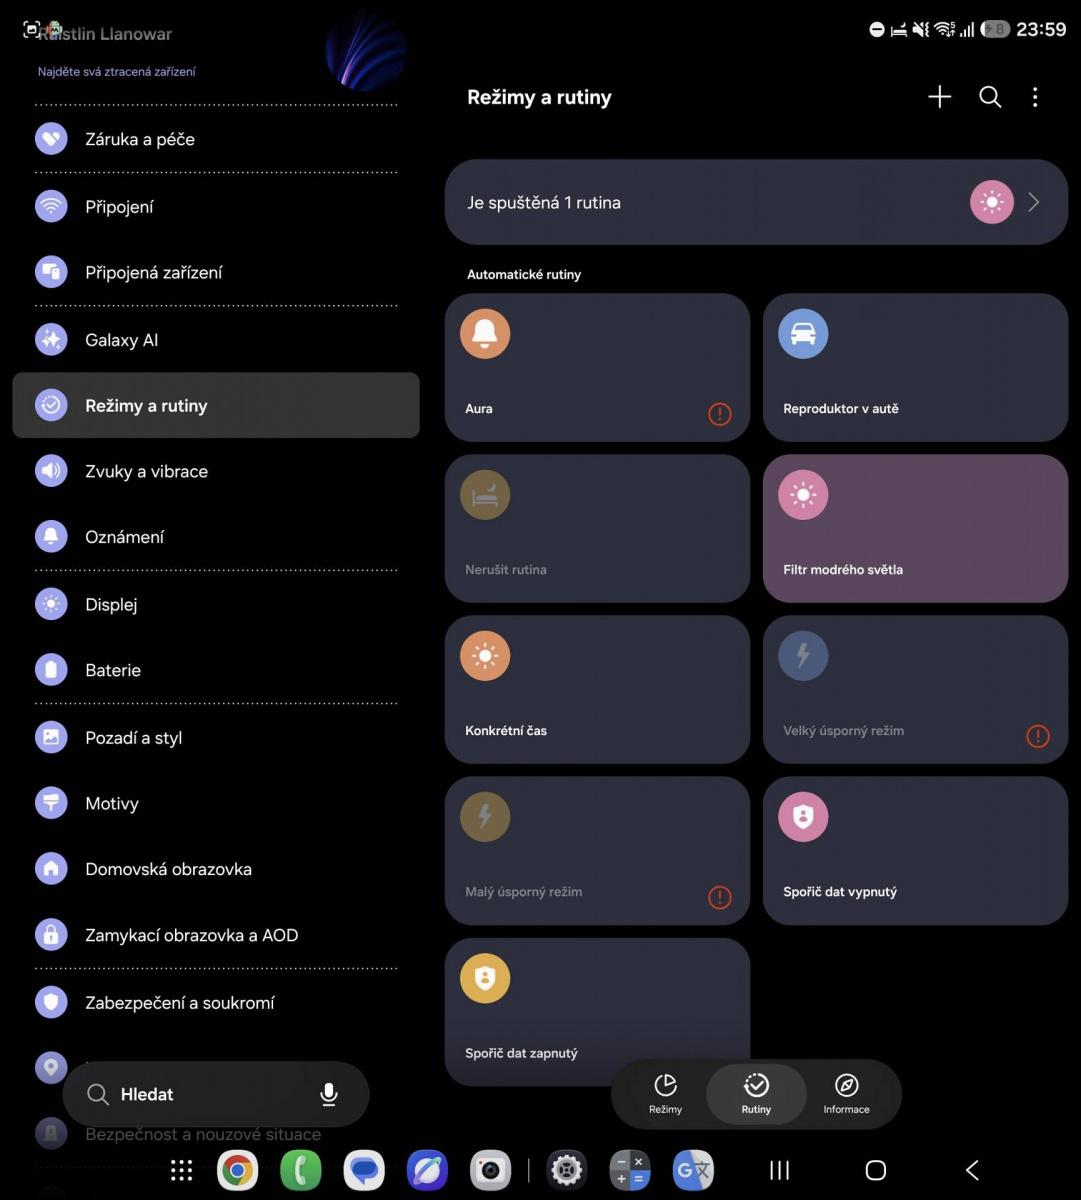Screen dimensions: 1081x1200
Task: Click the Je spuštěná 1 rutina banner
Action: 756,202
